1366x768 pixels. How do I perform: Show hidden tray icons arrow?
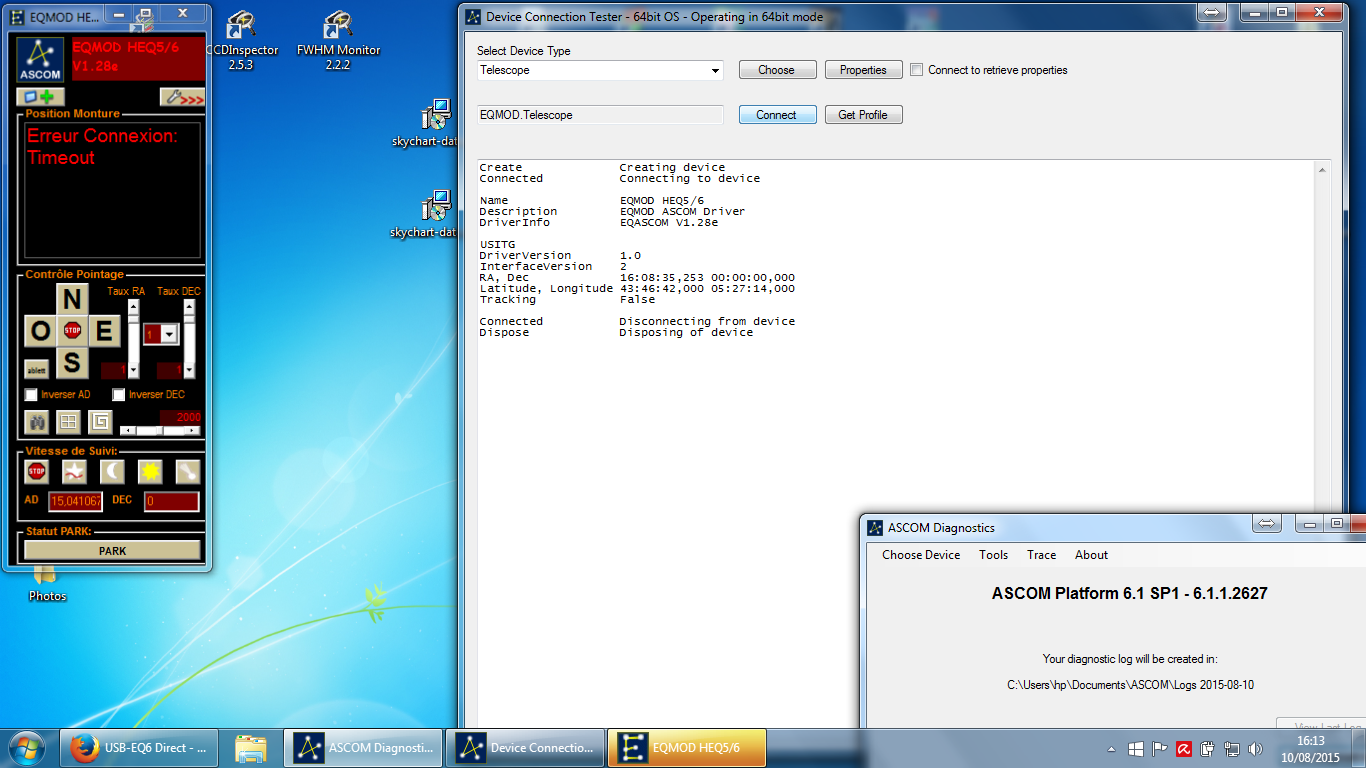point(1112,749)
